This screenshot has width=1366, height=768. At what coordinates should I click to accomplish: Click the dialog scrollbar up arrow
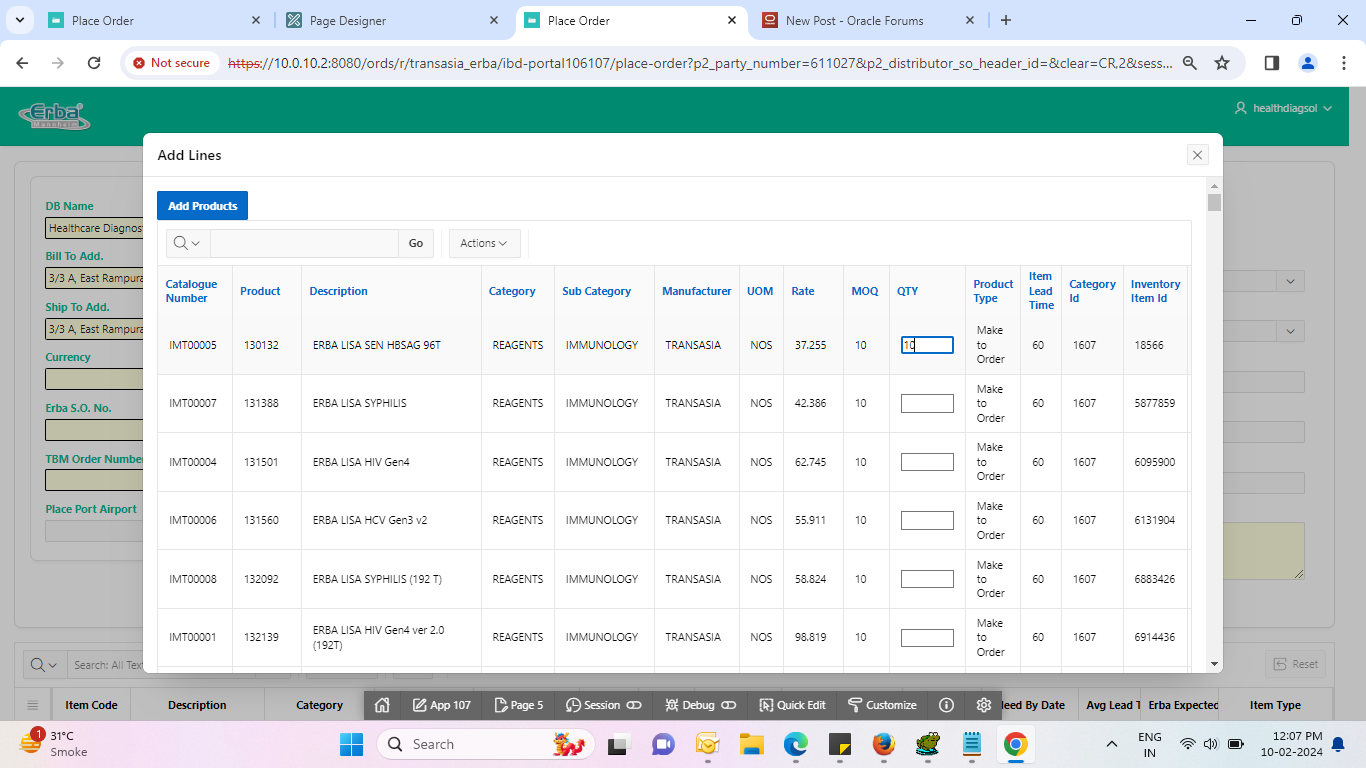[x=1214, y=185]
